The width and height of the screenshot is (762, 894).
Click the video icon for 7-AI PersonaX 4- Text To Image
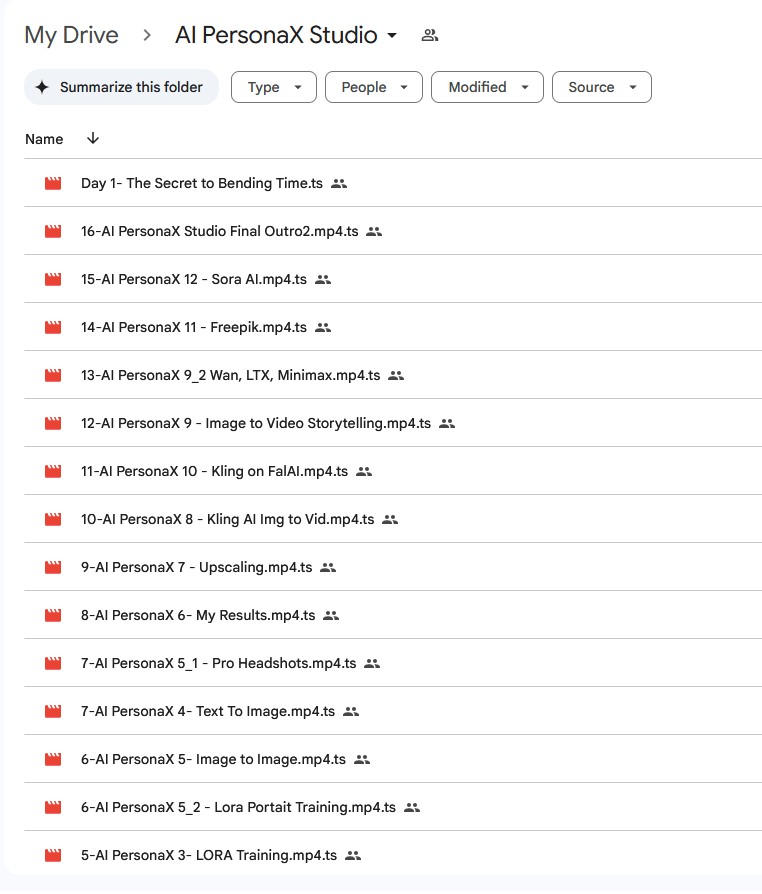click(53, 711)
